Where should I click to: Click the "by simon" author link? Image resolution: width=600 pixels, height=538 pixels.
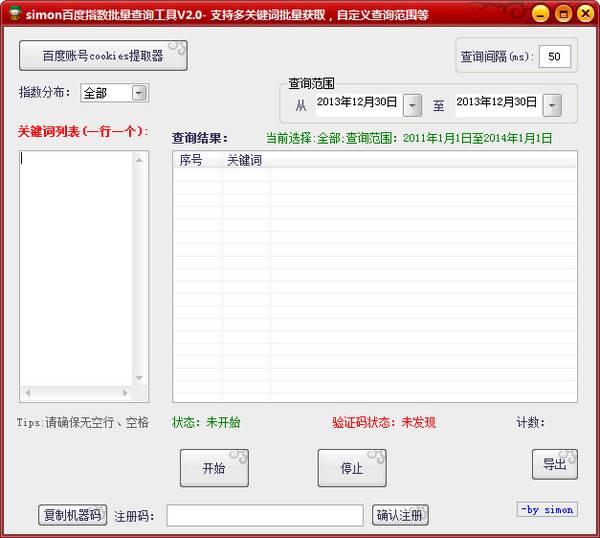tap(547, 509)
